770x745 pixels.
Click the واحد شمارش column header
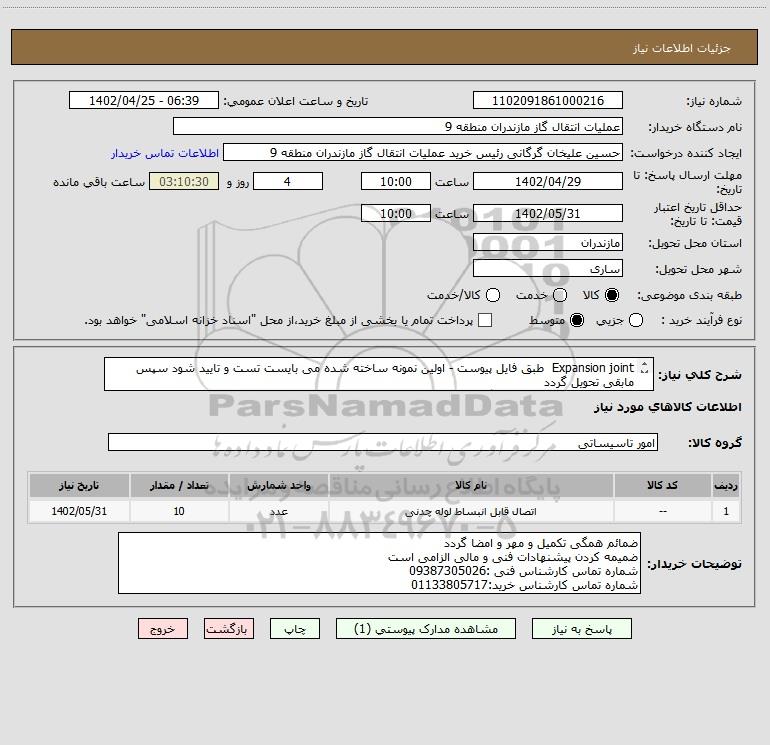[278, 486]
